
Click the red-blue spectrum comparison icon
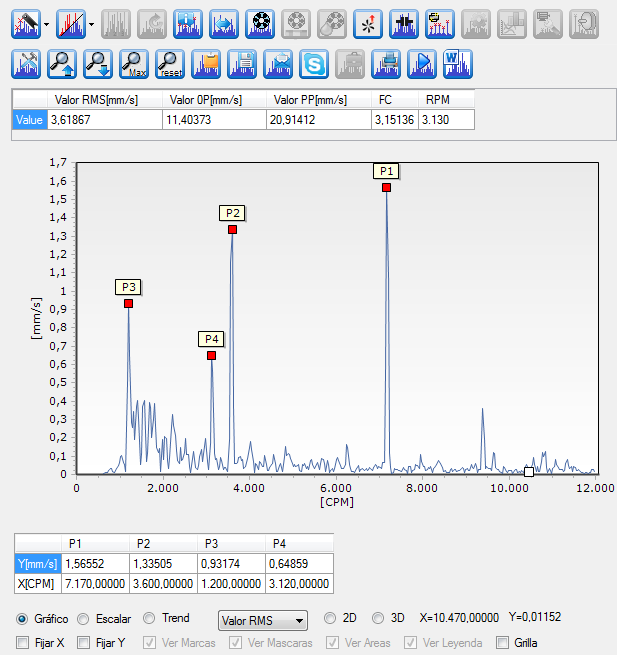tap(71, 24)
